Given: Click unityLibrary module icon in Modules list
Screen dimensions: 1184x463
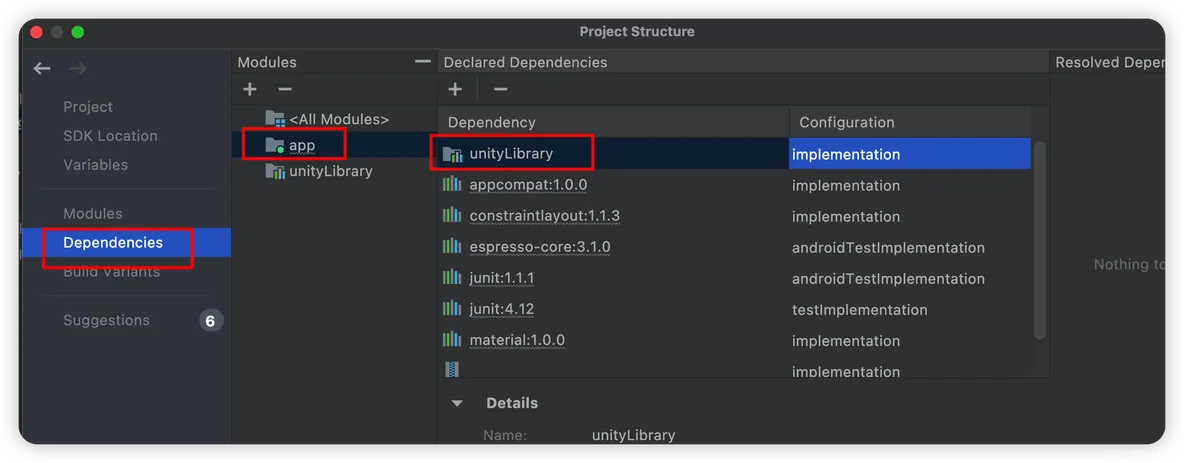Looking at the screenshot, I should pyautogui.click(x=275, y=171).
